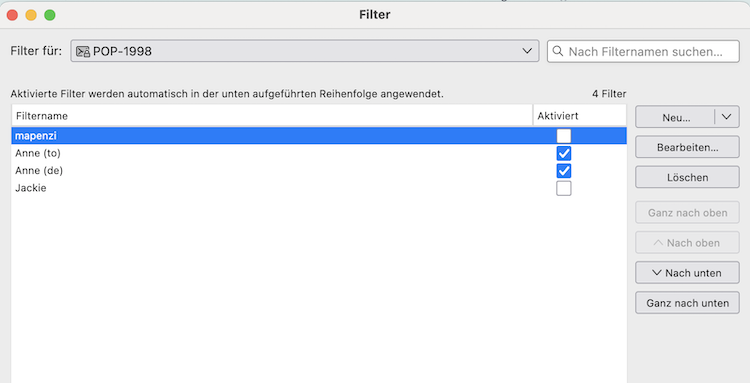Click the search magnifier icon
Screen dimensions: 750x383
(x=558, y=51)
